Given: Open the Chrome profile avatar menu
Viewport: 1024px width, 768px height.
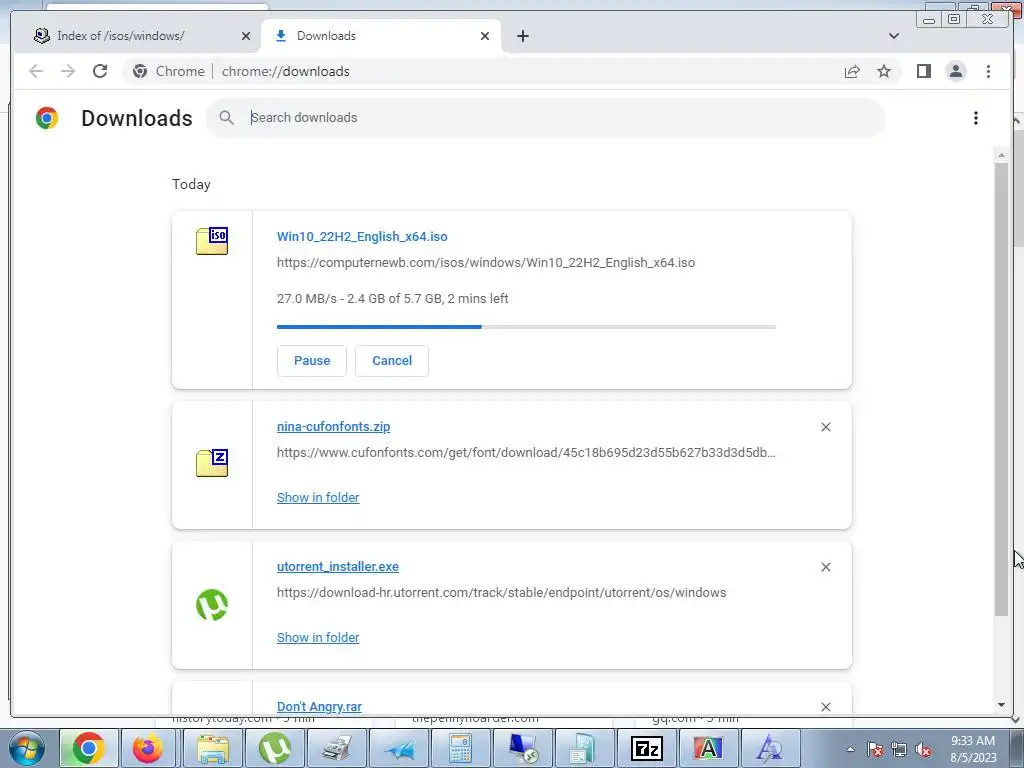Looking at the screenshot, I should point(955,71).
